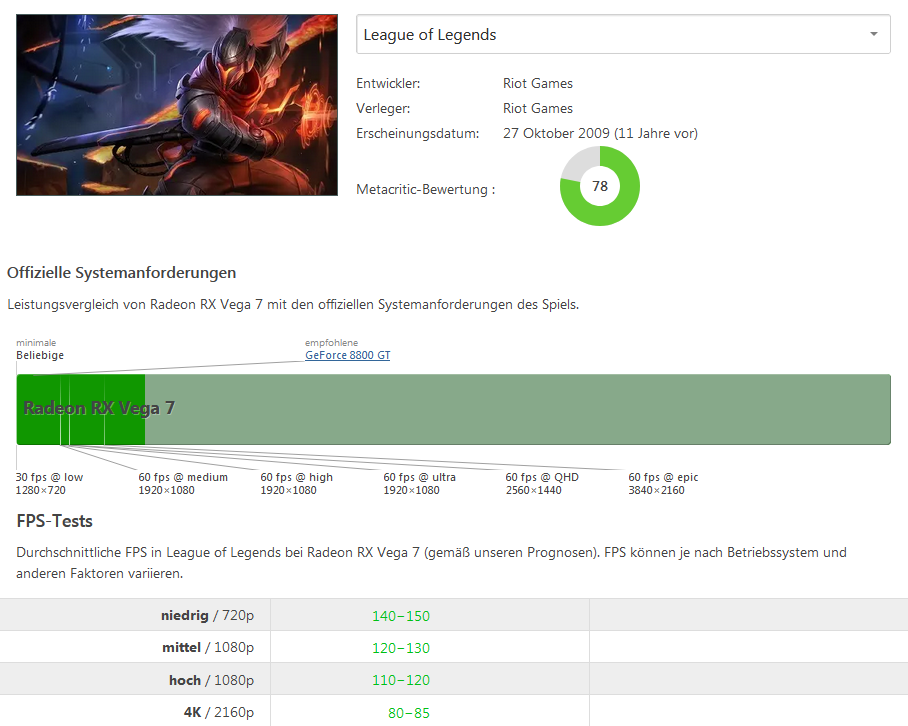
Task: Click the Radeon RX Vega 7 performance bar
Action: (x=453, y=409)
